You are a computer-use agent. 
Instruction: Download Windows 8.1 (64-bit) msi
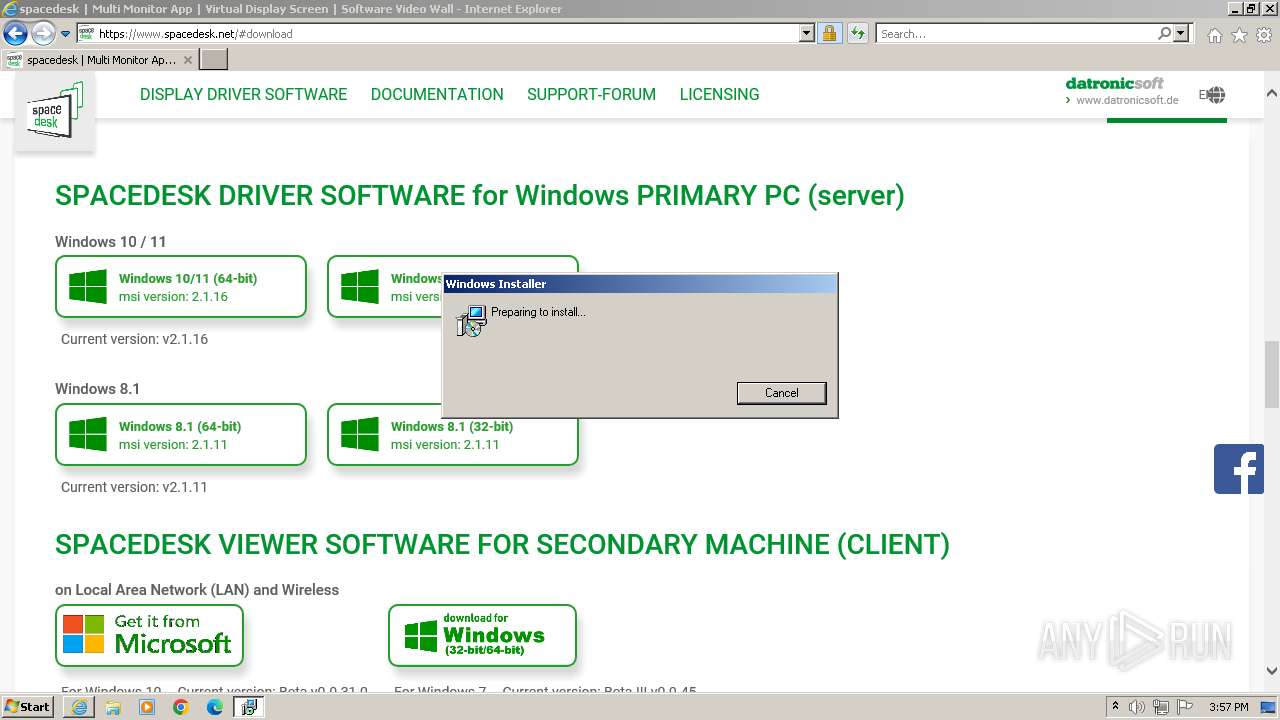181,435
